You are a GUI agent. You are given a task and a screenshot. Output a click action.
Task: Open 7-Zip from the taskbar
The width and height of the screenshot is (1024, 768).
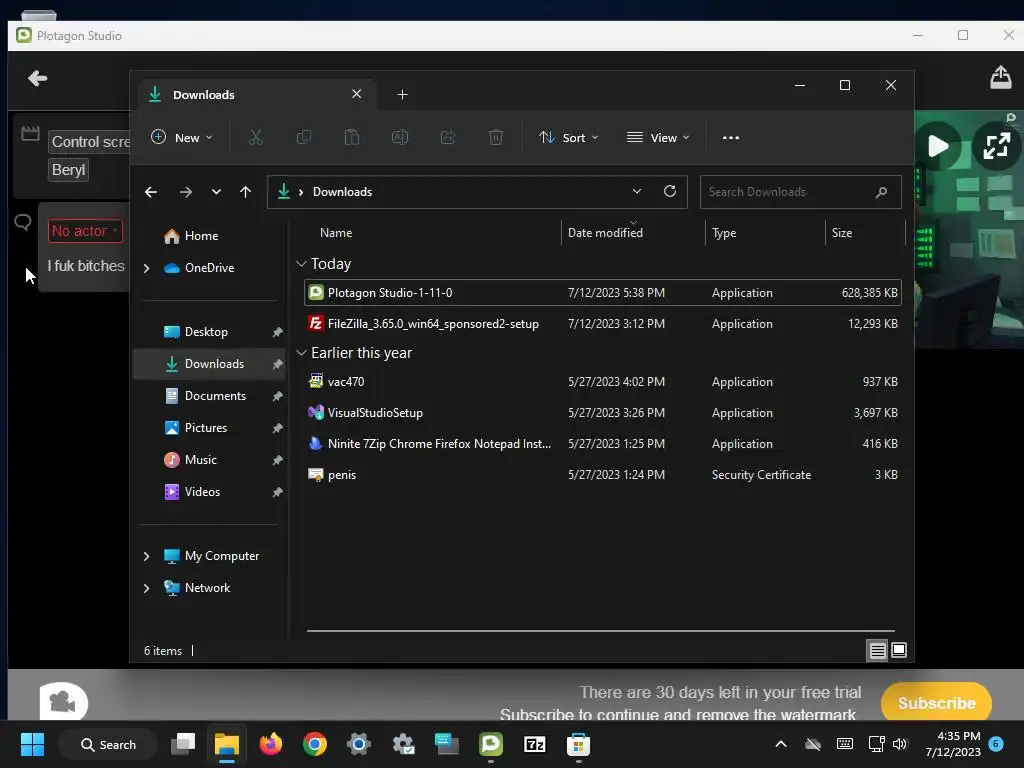(x=534, y=744)
